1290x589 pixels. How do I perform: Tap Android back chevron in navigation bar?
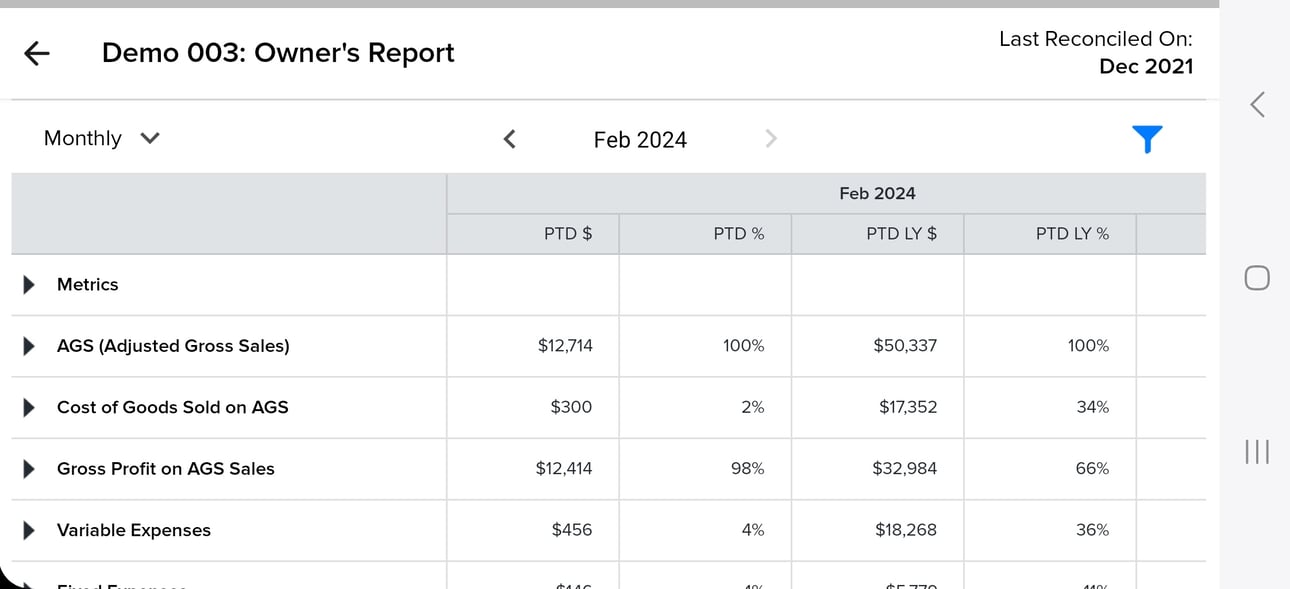click(x=1258, y=103)
